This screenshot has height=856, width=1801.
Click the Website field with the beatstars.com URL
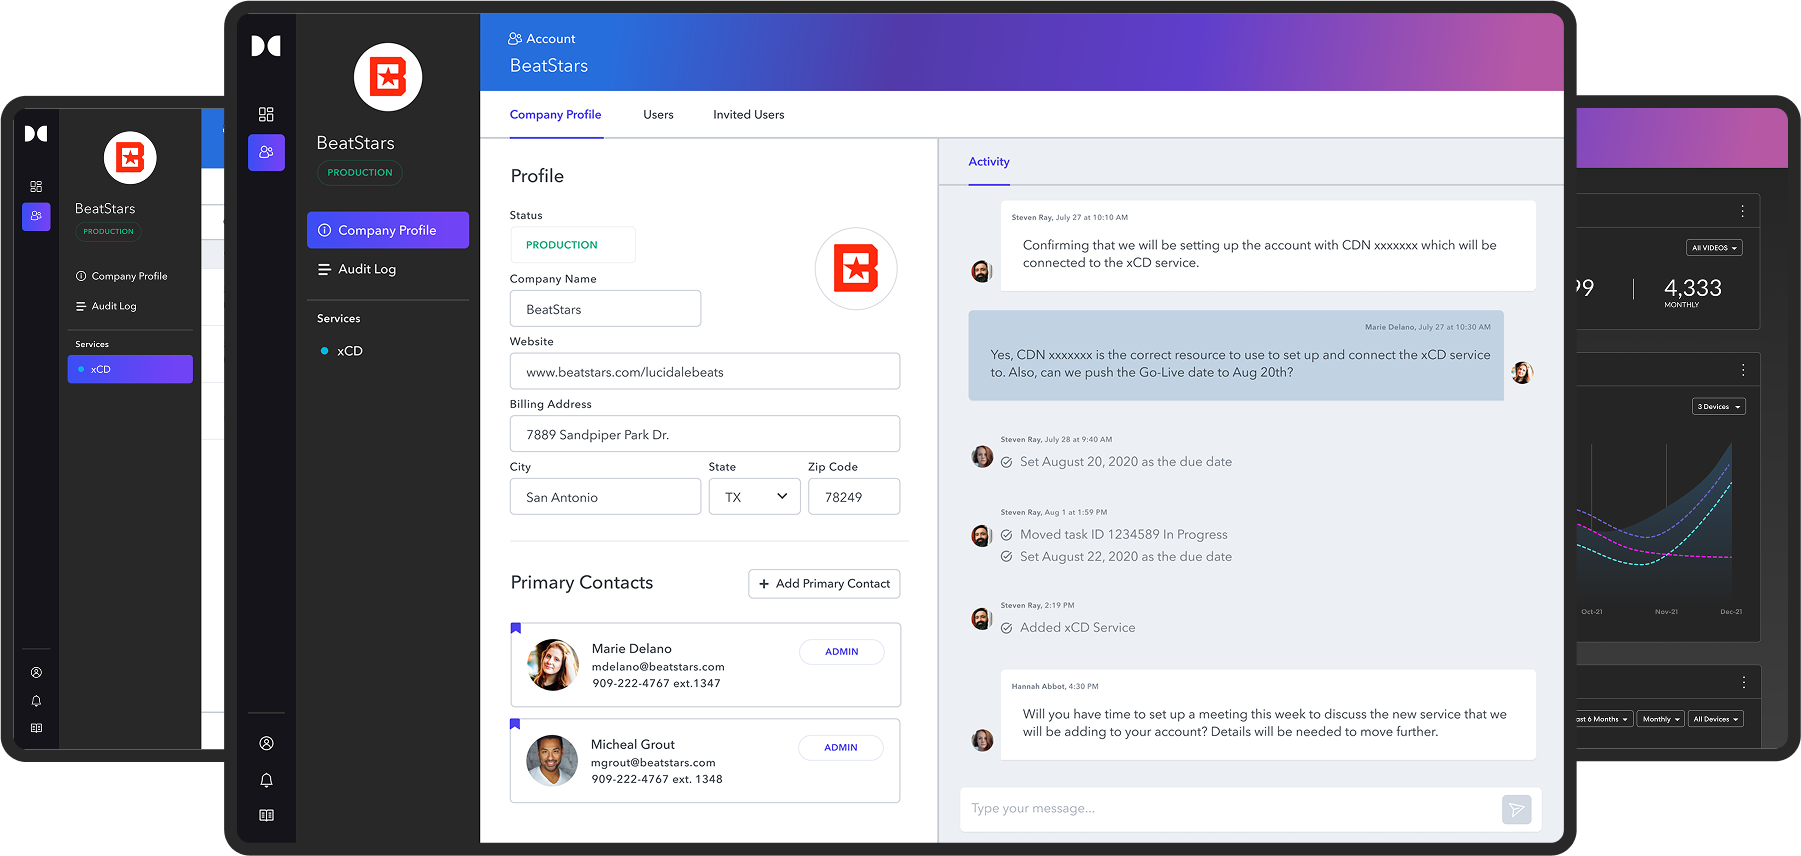[704, 372]
